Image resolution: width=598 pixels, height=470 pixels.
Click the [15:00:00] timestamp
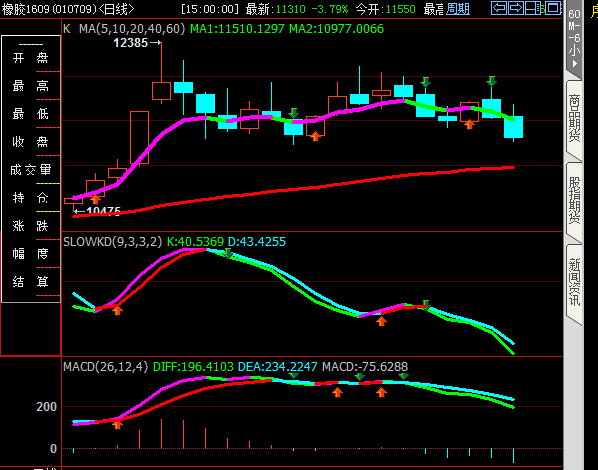click(x=210, y=9)
